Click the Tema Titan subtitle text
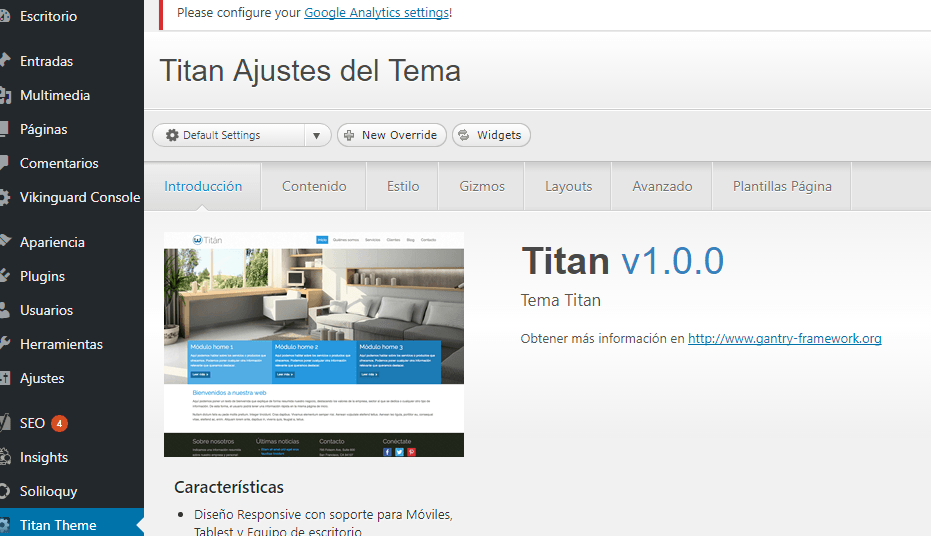 point(560,300)
